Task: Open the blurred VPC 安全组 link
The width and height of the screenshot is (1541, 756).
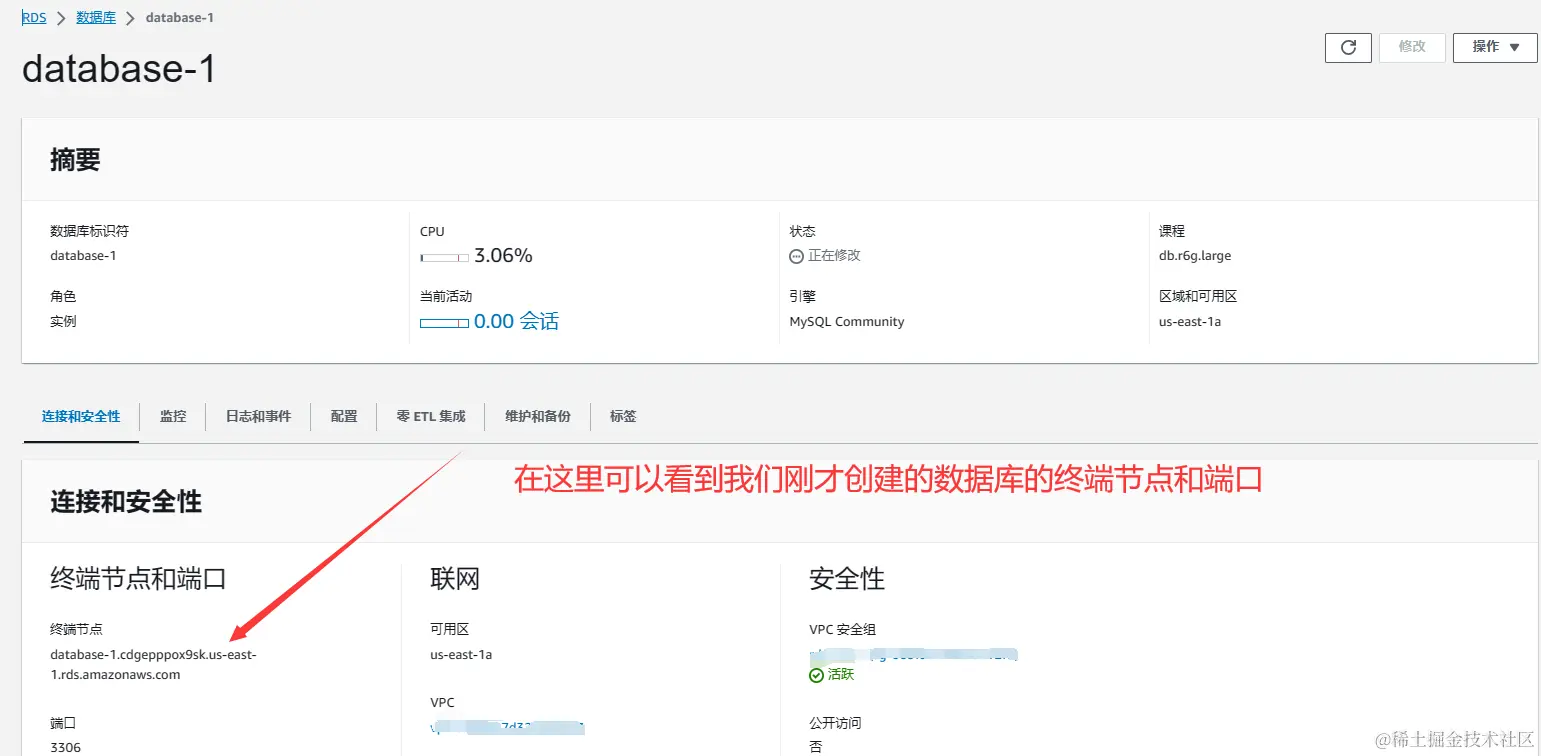Action: [x=913, y=655]
